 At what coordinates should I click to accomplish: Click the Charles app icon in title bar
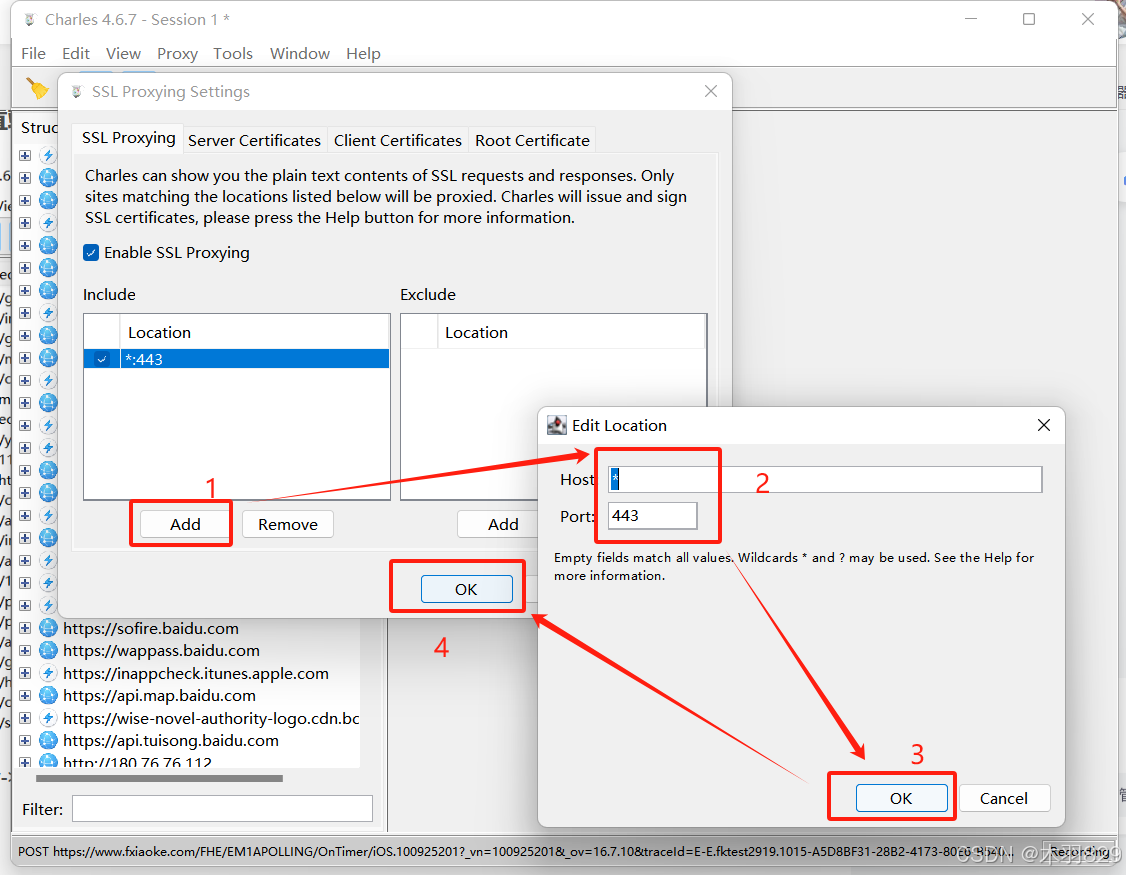coord(29,19)
